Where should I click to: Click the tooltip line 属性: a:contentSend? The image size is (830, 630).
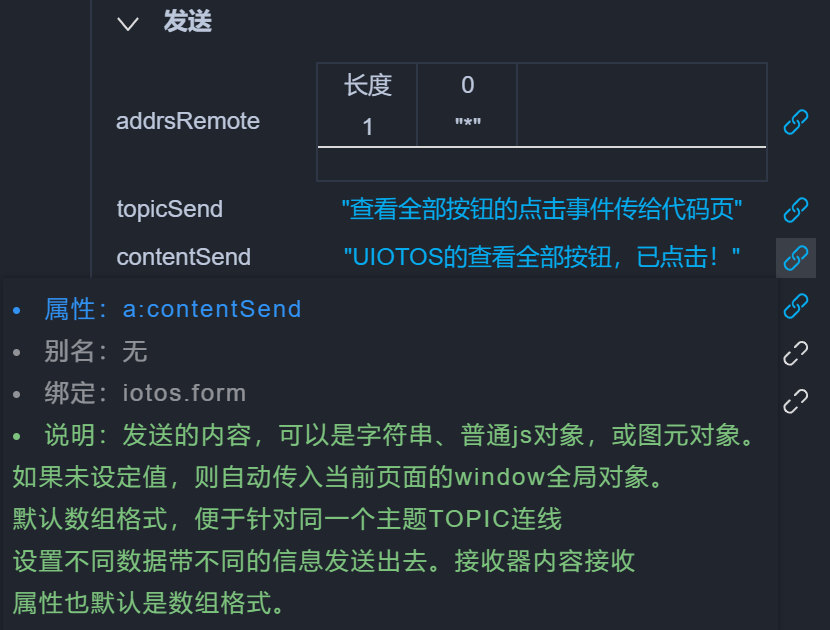point(172,309)
